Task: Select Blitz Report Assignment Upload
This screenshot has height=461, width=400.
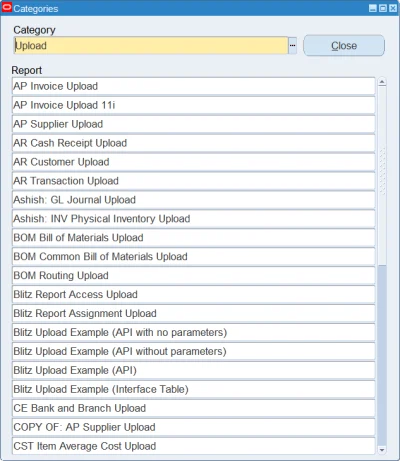Action: (194, 314)
